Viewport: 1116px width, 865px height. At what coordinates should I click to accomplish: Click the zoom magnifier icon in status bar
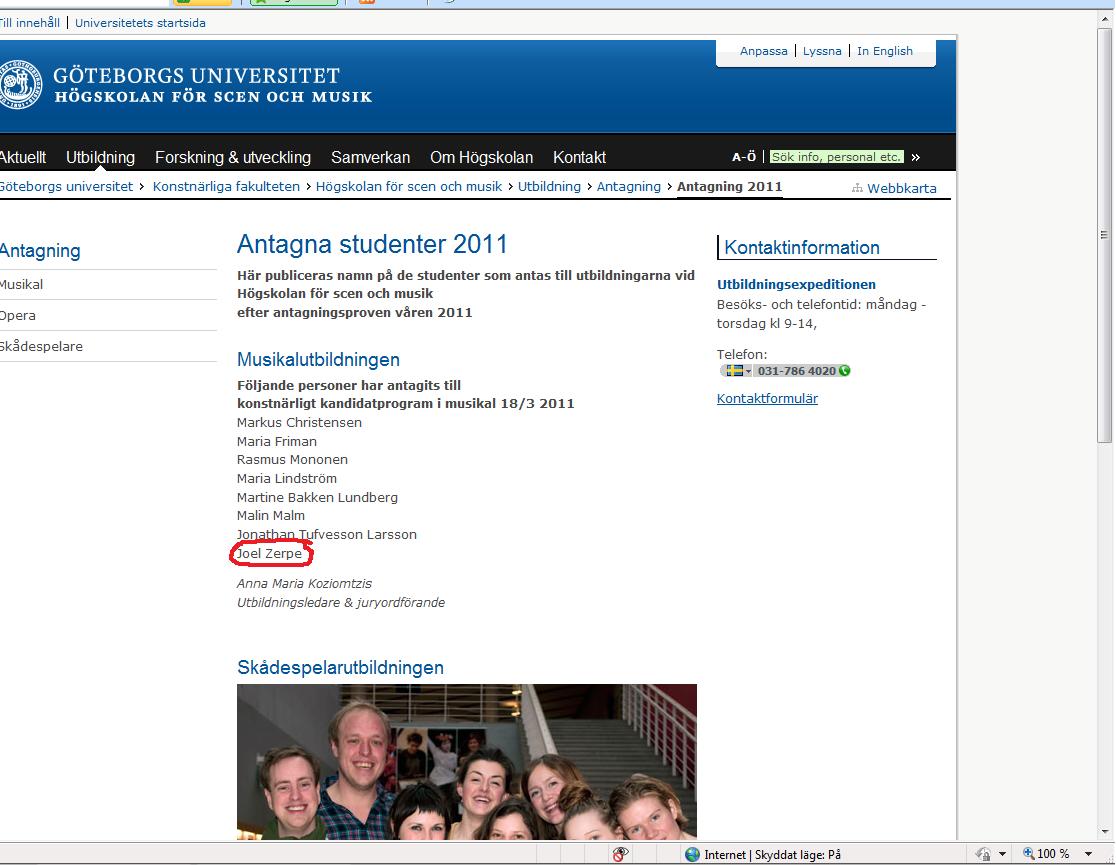point(1028,854)
